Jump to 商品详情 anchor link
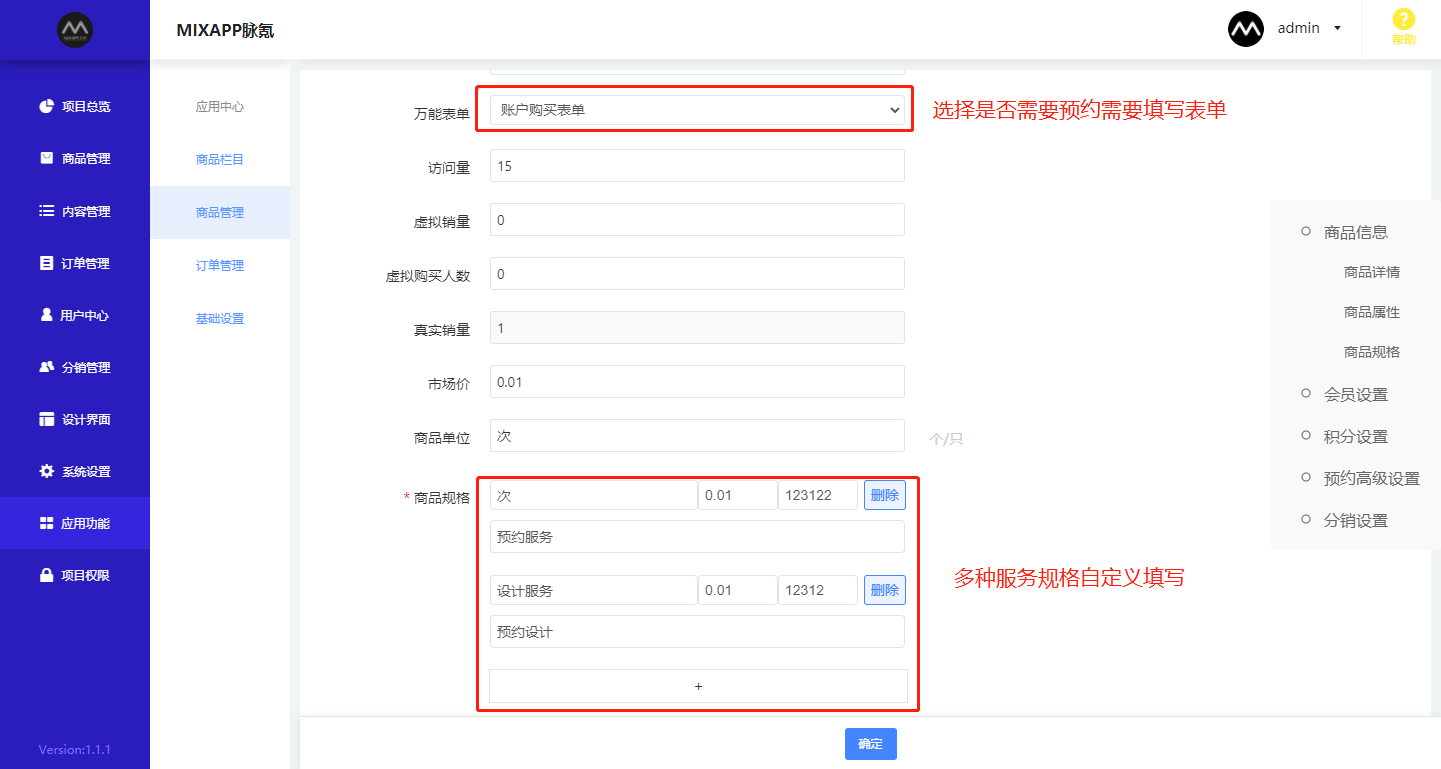The image size is (1441, 769). [x=1372, y=272]
